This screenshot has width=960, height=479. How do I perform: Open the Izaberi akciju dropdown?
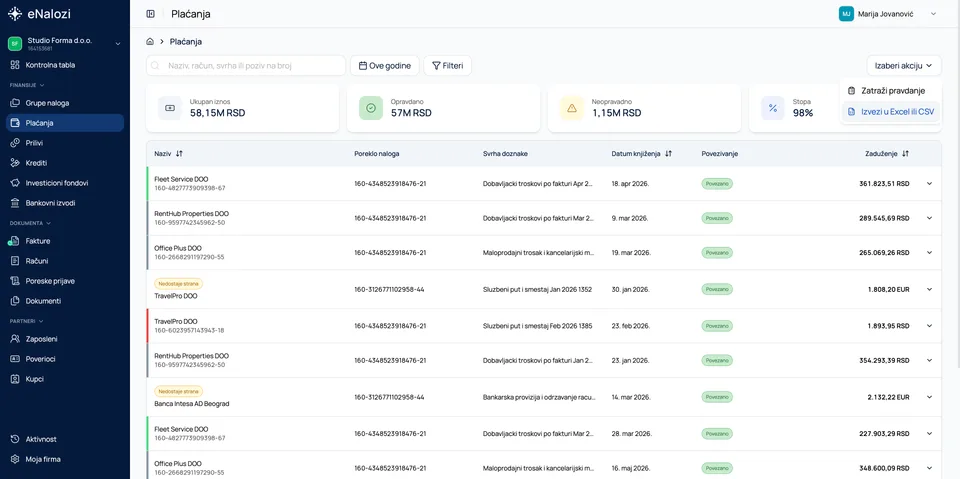coord(904,66)
